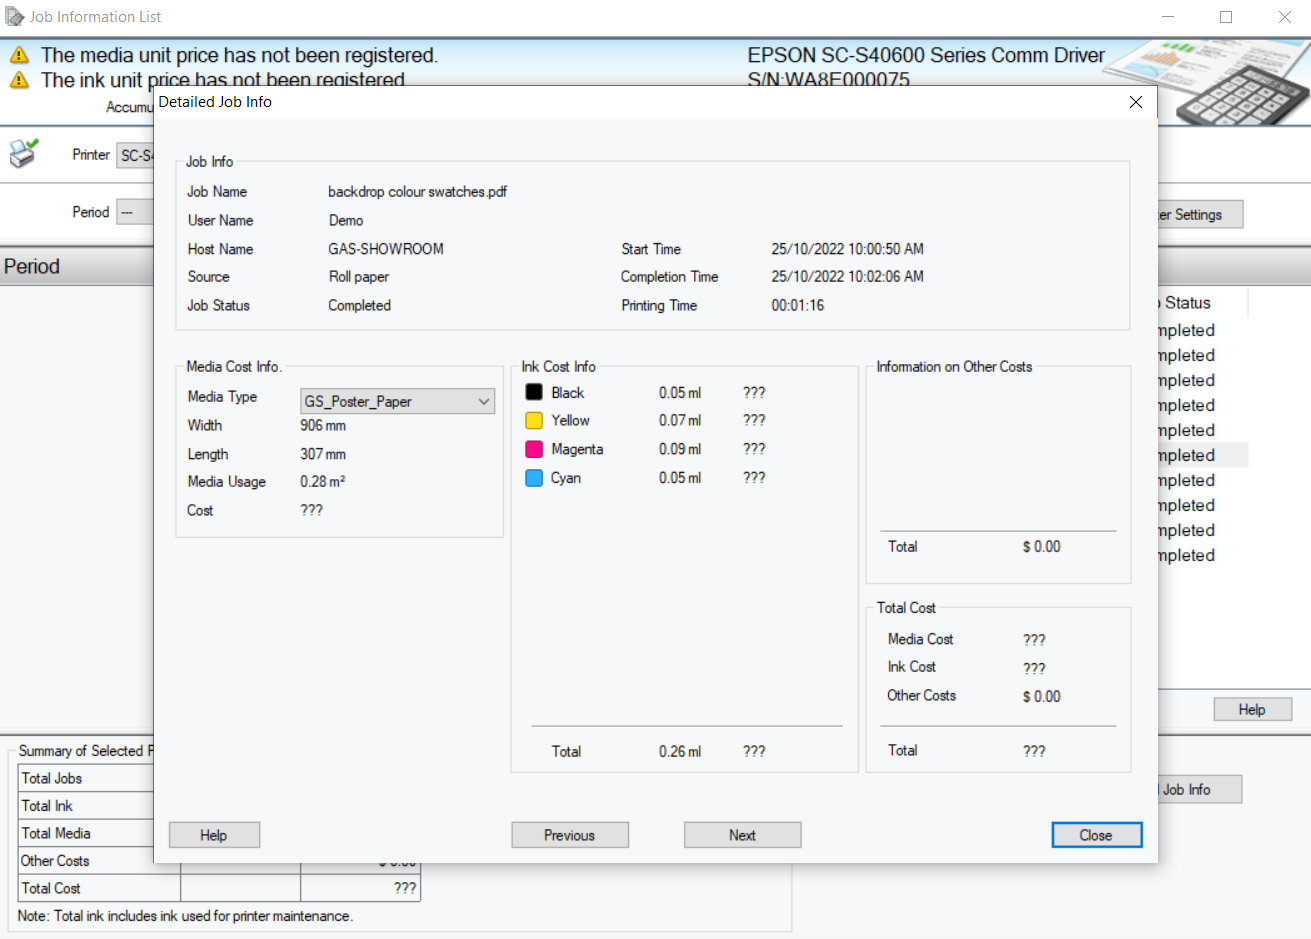Open Help in the Detailed Job Info dialog

(214, 835)
